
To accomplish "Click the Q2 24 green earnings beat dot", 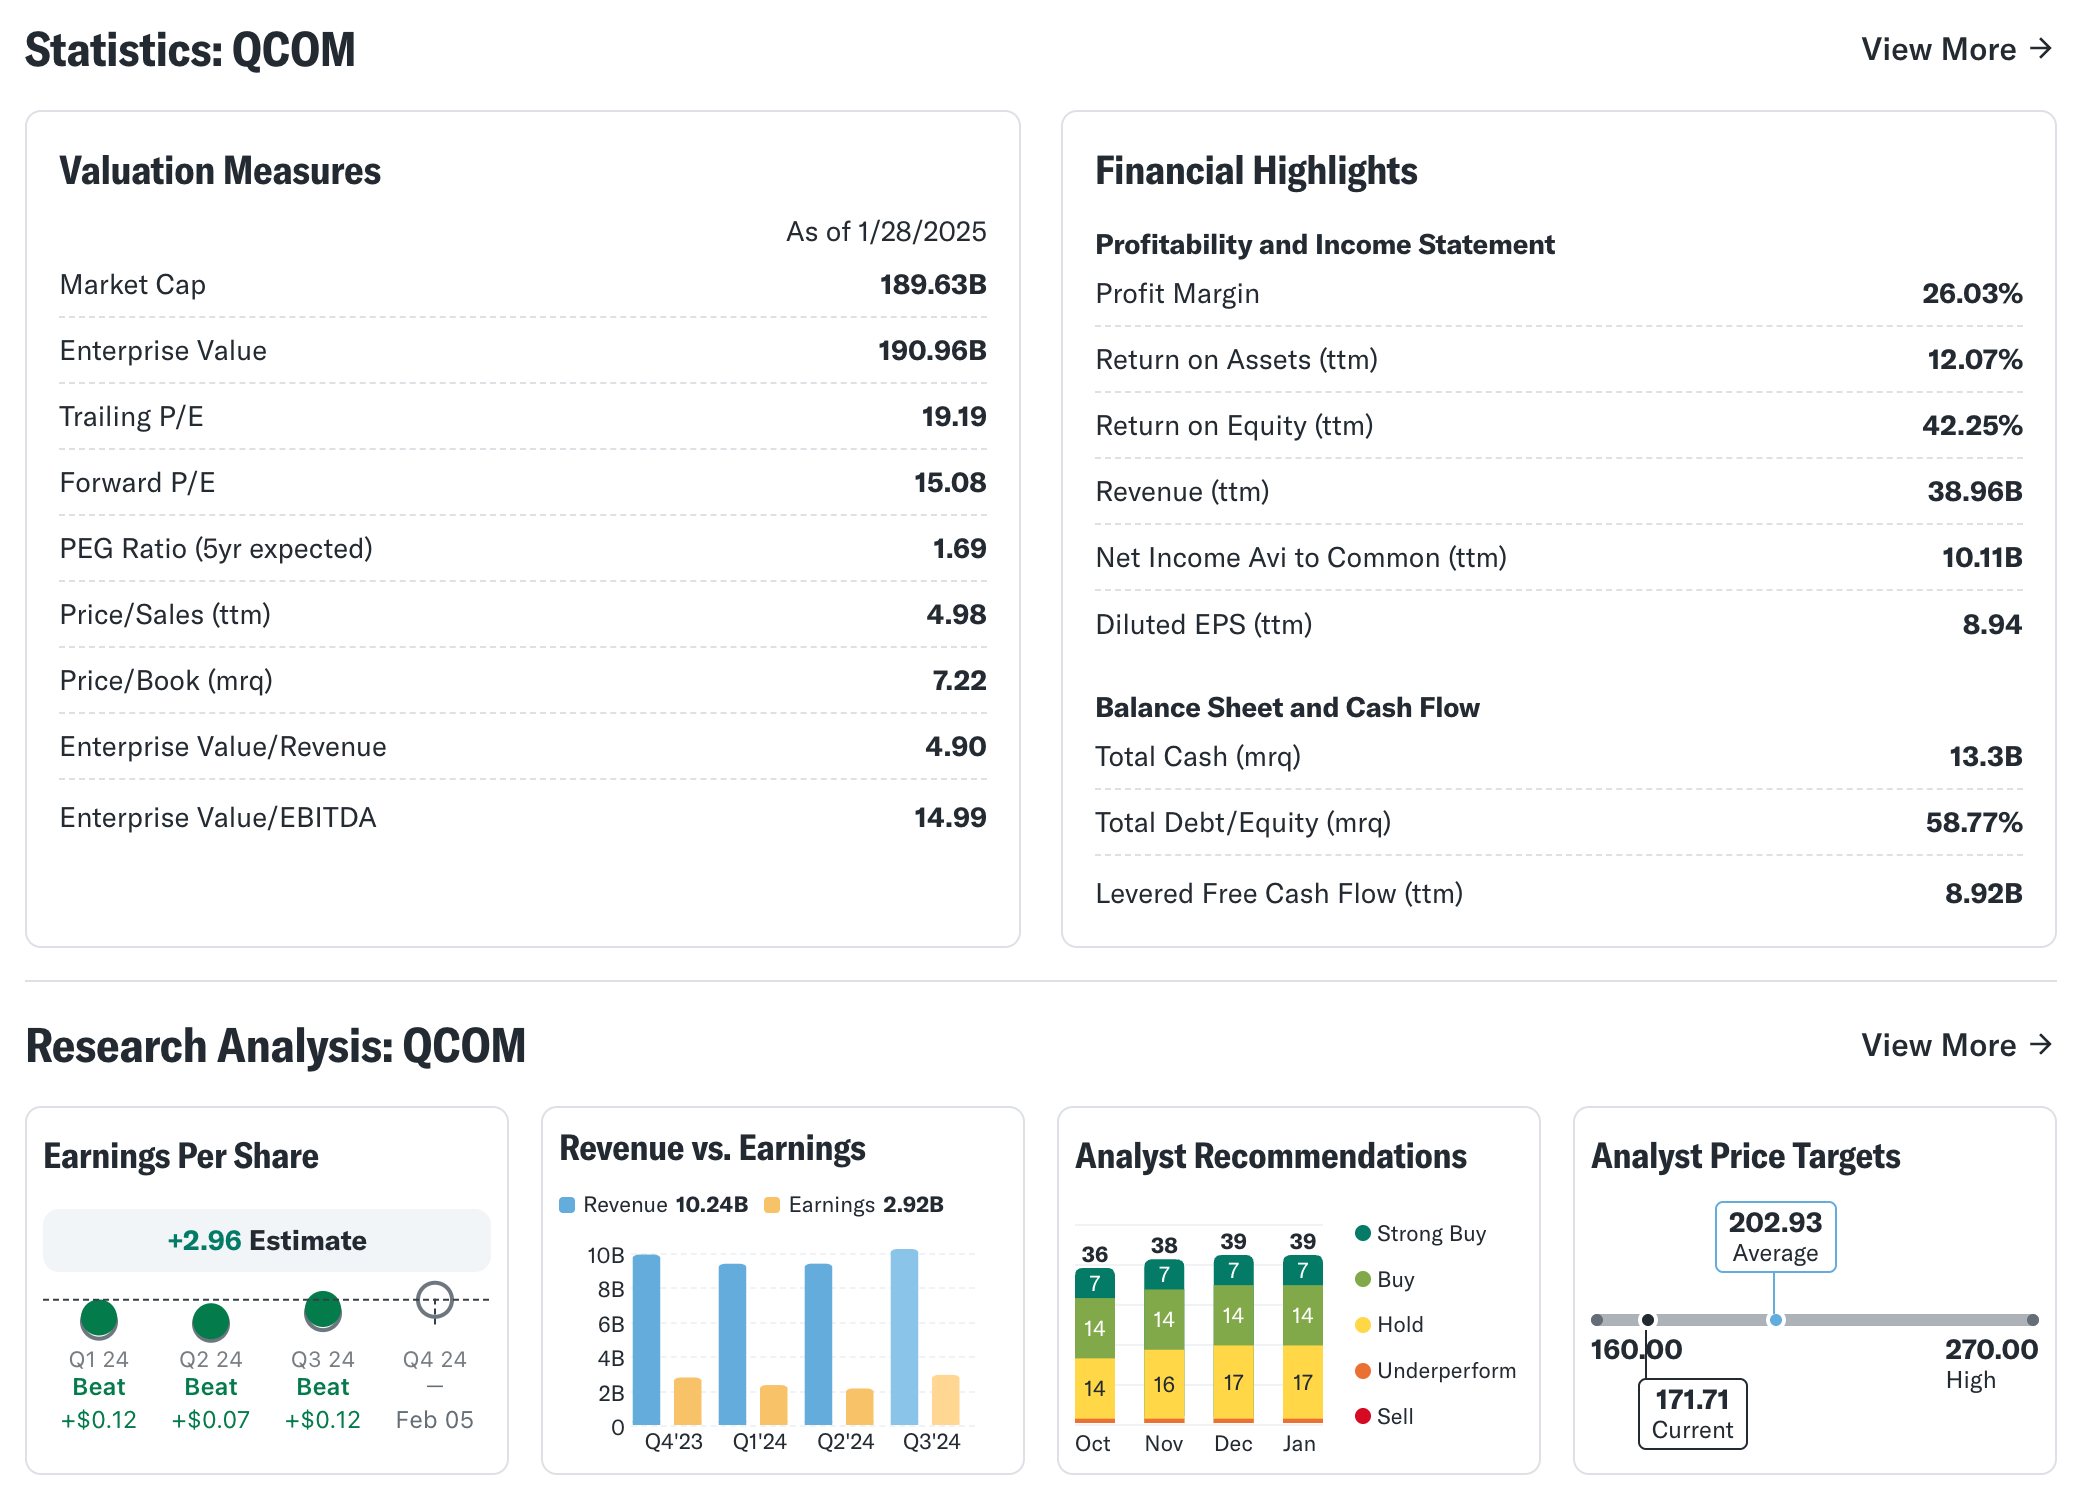I will pos(211,1321).
